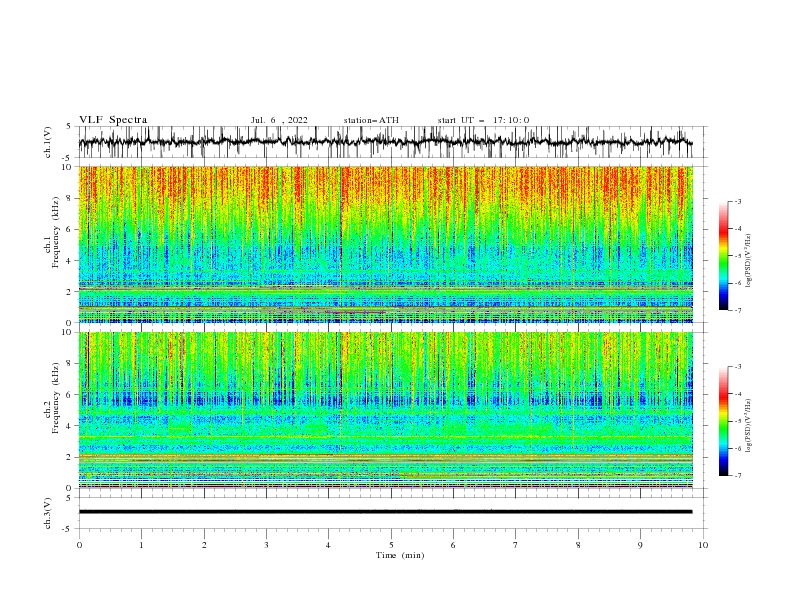This screenshot has width=792, height=612.
Task: Click time axis tick label "7"
Action: [516, 545]
